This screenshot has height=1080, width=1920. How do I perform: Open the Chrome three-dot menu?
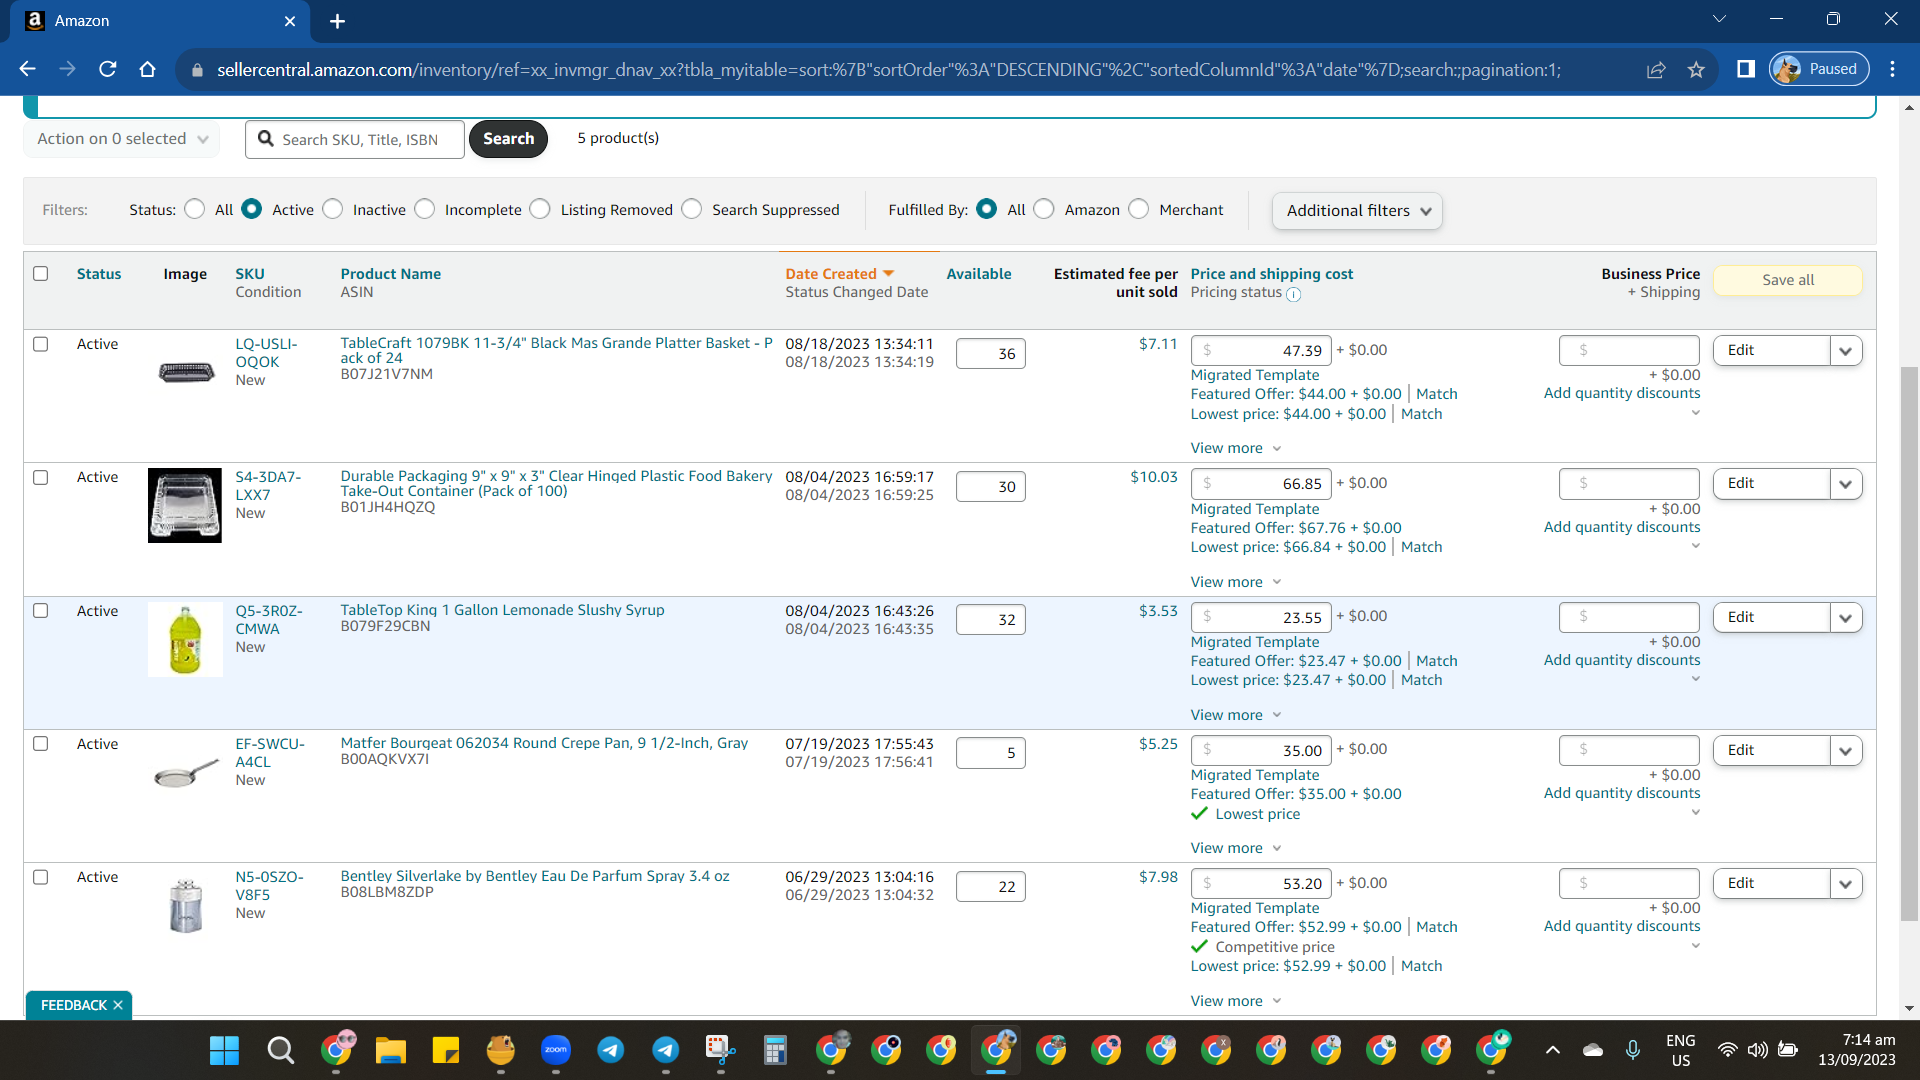[1892, 69]
